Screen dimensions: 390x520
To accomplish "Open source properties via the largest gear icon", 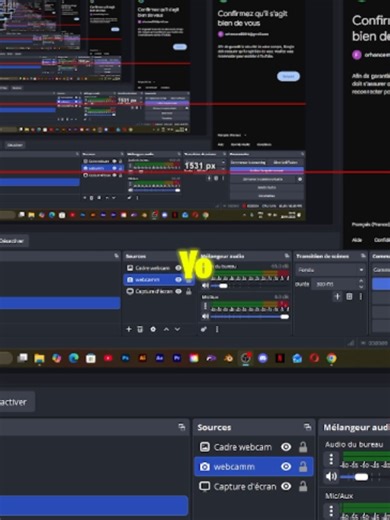I will [153, 329].
